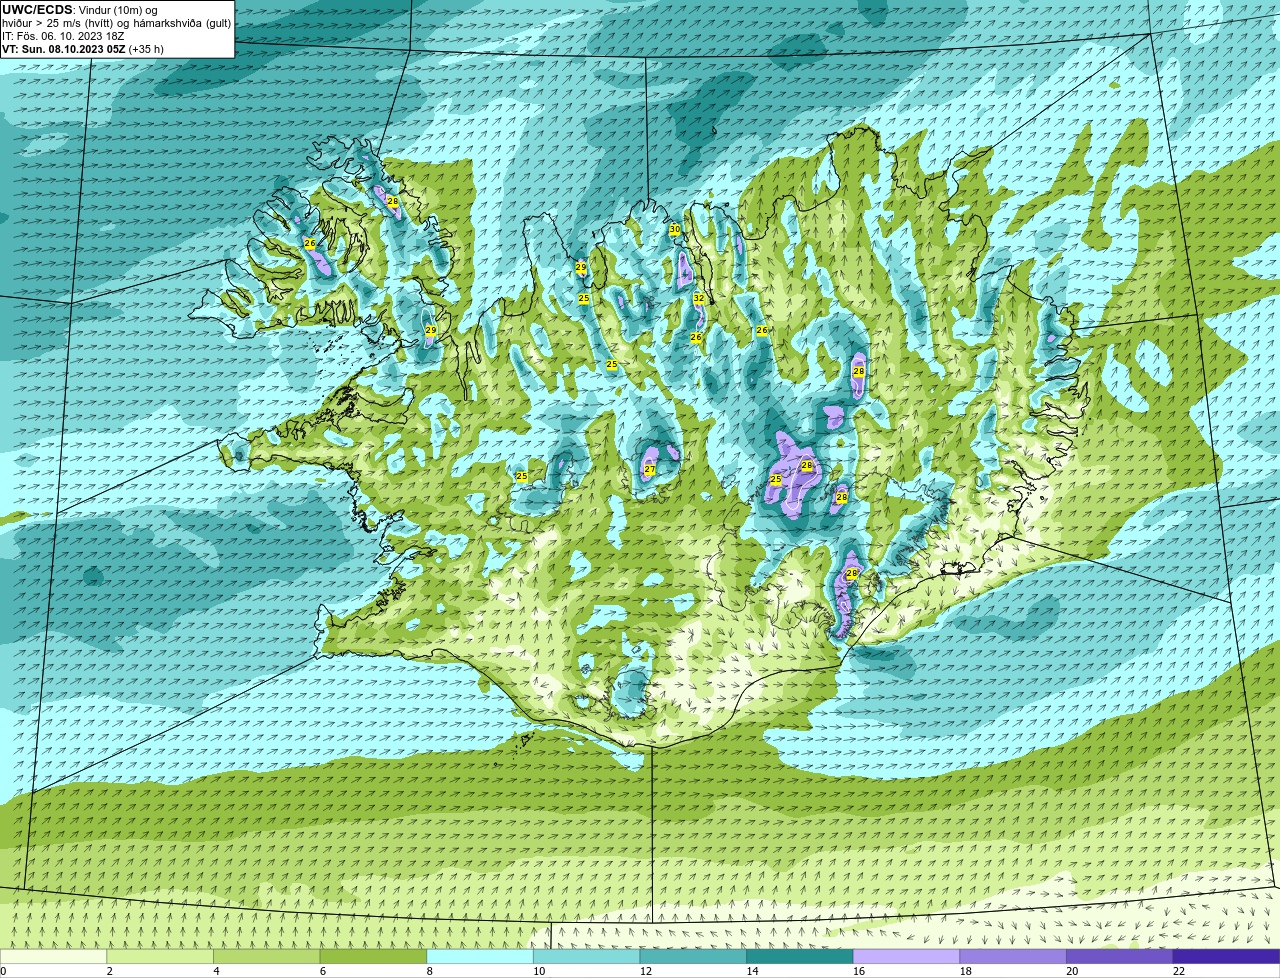Click the yellow gust label 32
Screen dimensions: 1280x978
tap(699, 298)
